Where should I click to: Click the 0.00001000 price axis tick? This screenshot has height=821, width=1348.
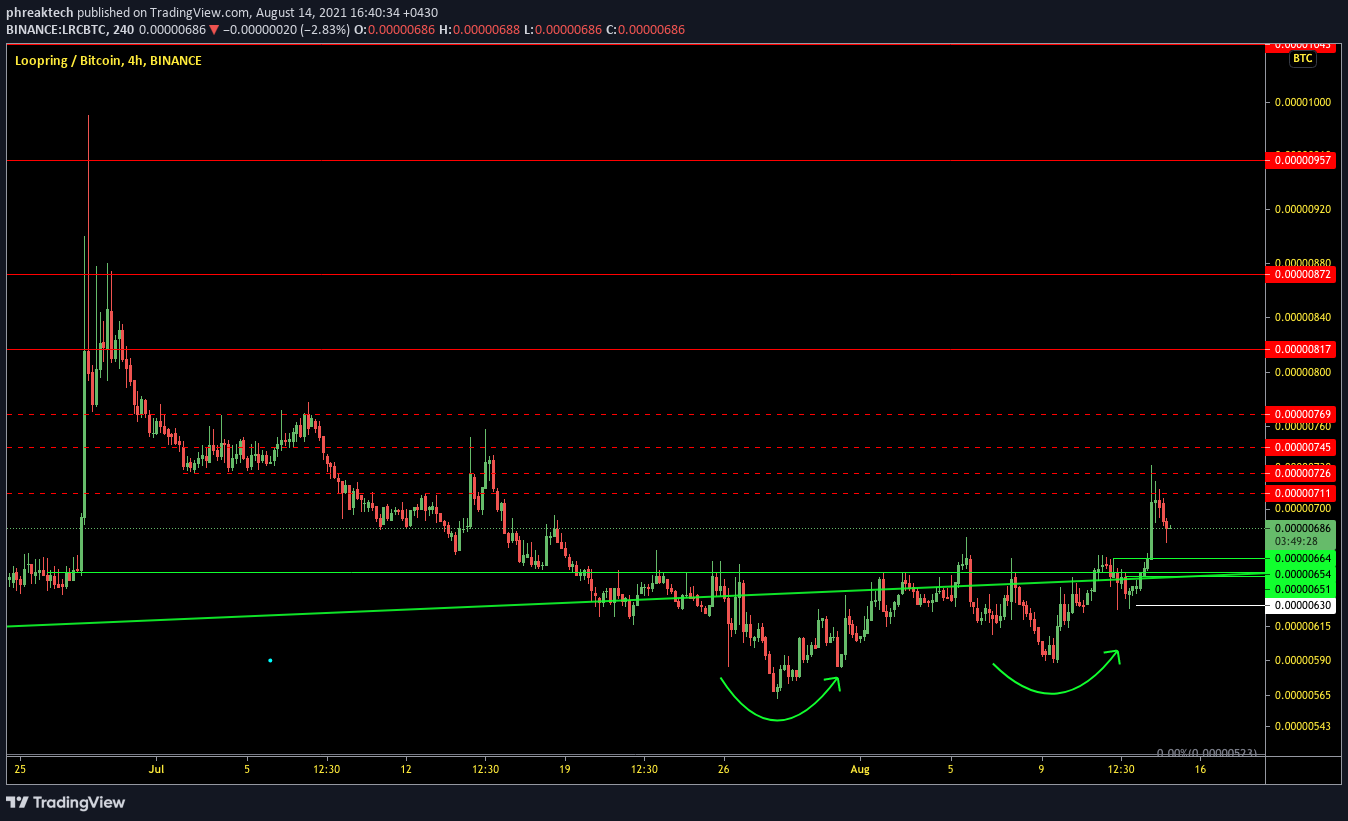(x=1304, y=102)
